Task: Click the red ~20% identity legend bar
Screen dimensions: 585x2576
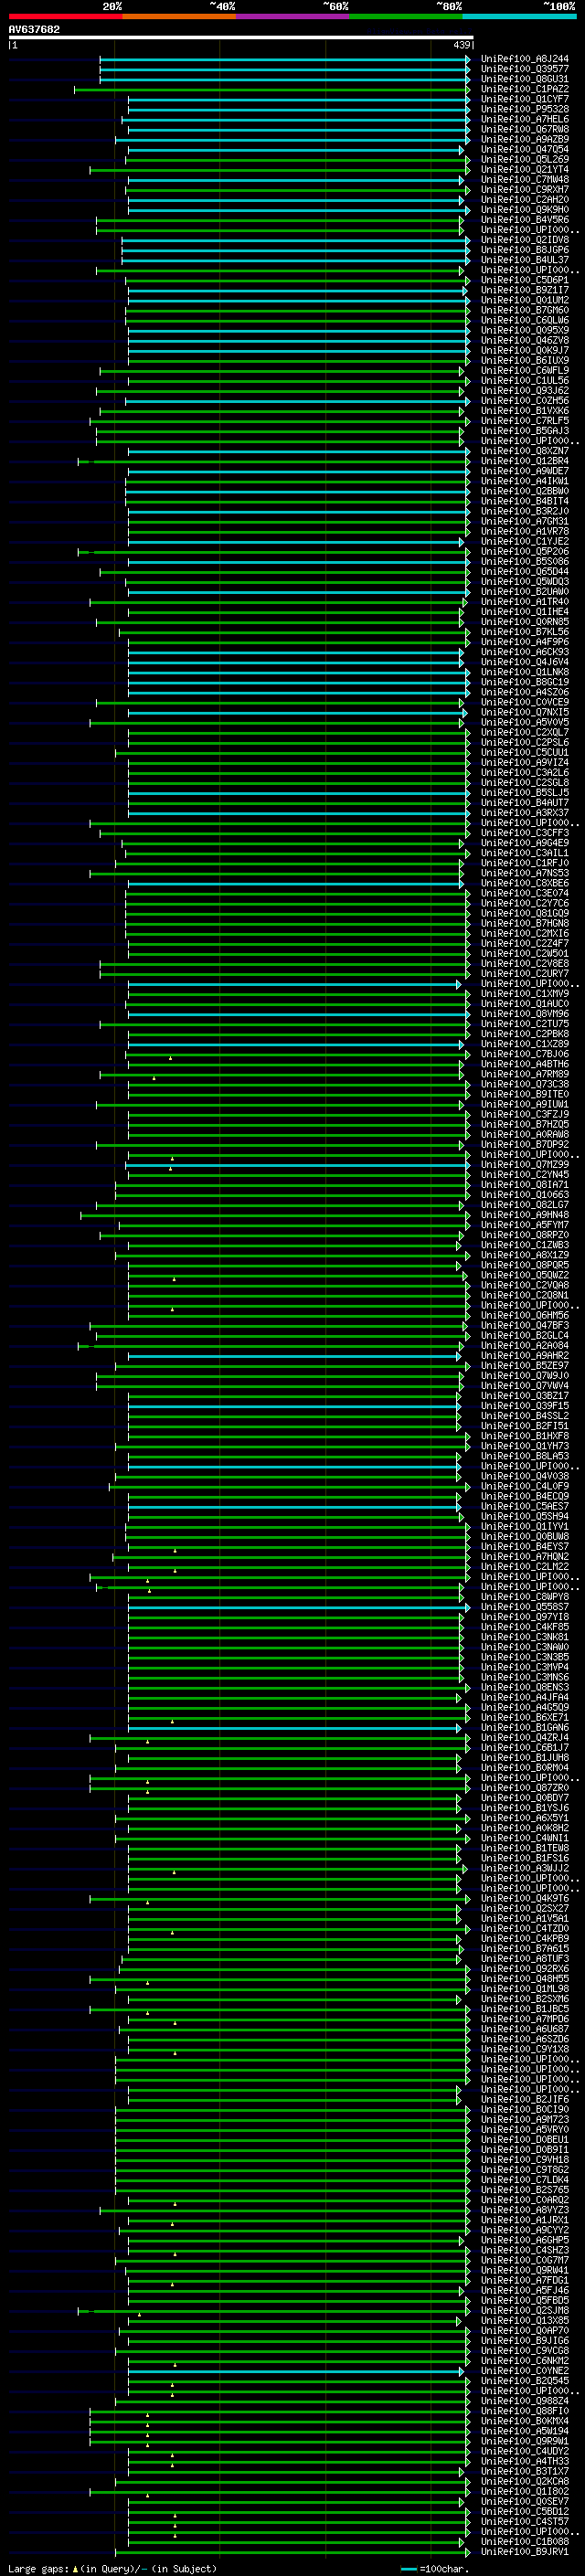Action: click(65, 17)
